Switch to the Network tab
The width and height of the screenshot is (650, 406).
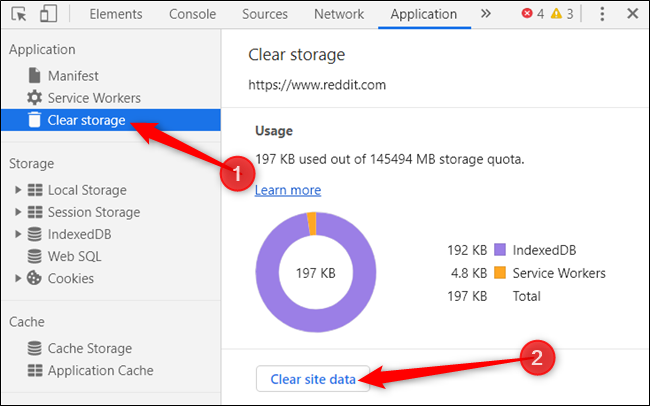click(x=339, y=14)
